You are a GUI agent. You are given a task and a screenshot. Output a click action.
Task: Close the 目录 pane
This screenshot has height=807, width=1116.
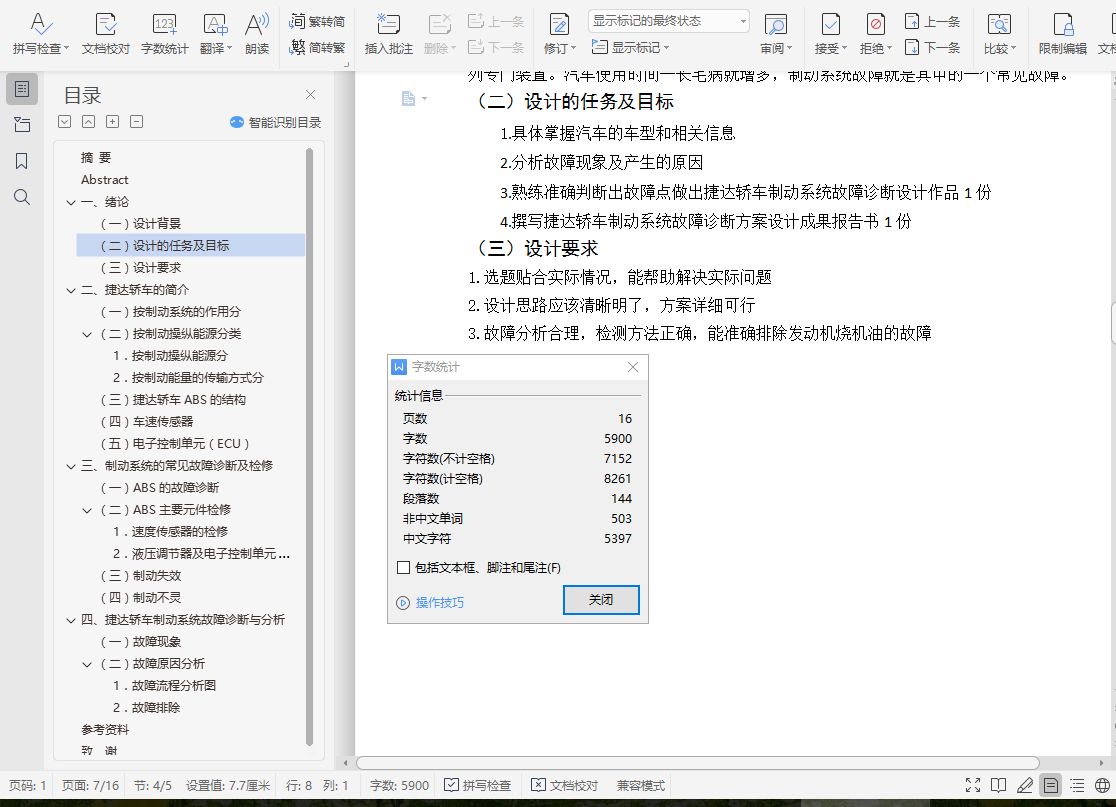point(310,95)
